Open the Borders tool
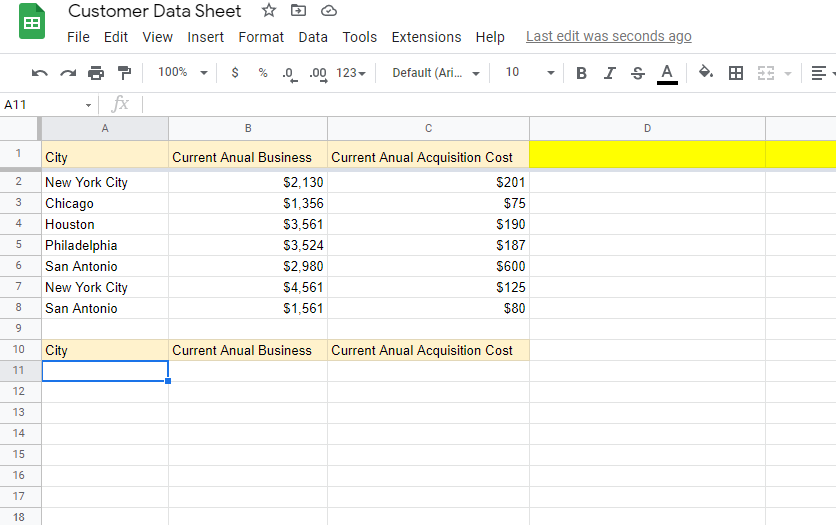The width and height of the screenshot is (836, 525). click(736, 73)
